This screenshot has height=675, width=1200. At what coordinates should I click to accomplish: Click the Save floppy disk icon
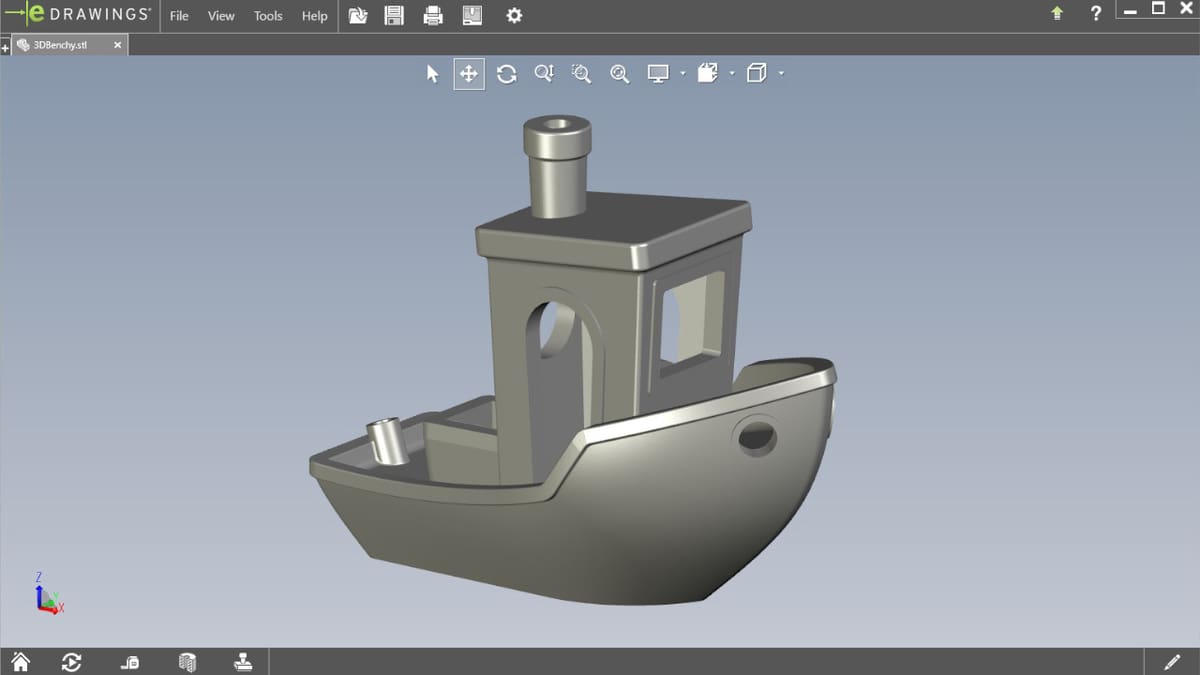coord(394,16)
